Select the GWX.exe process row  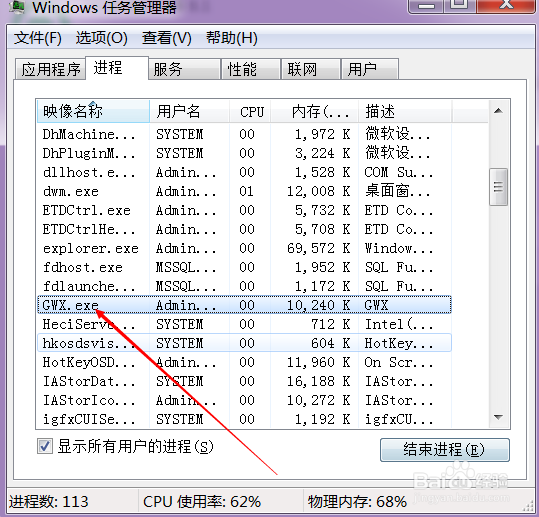coord(244,305)
